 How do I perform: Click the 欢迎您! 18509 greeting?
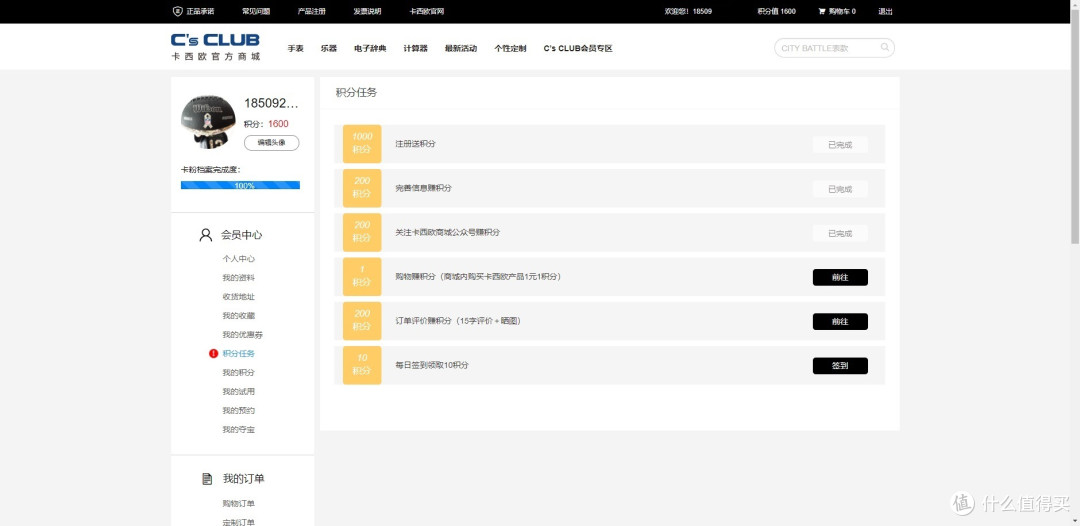pos(688,12)
